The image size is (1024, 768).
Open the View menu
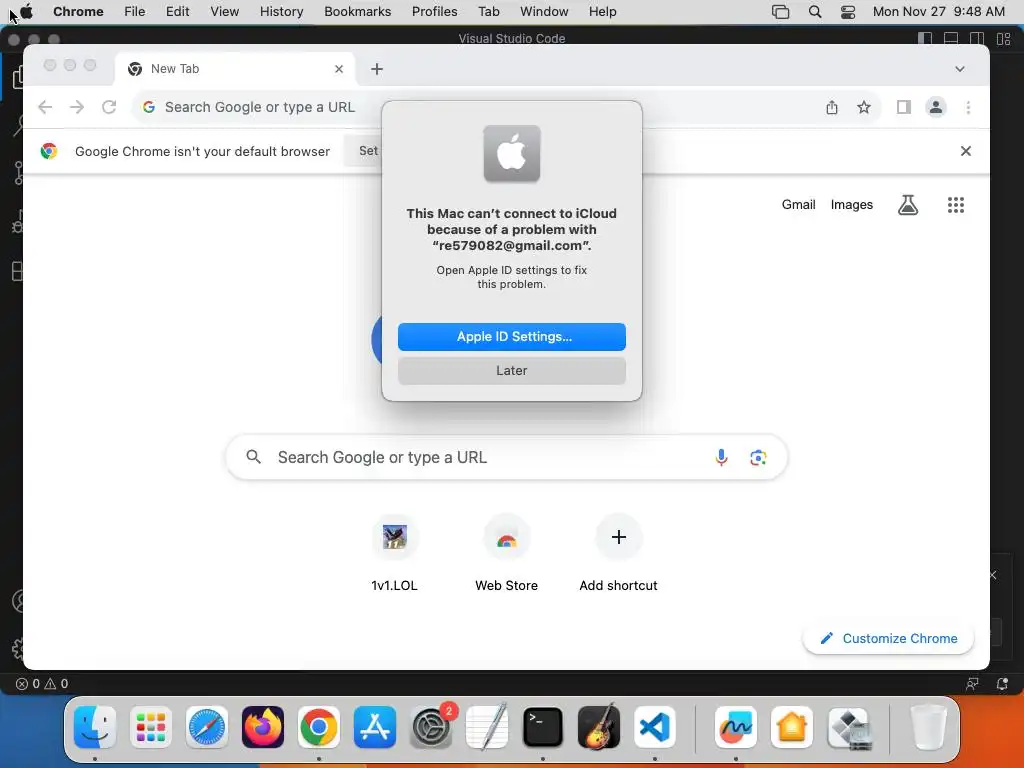pyautogui.click(x=224, y=12)
